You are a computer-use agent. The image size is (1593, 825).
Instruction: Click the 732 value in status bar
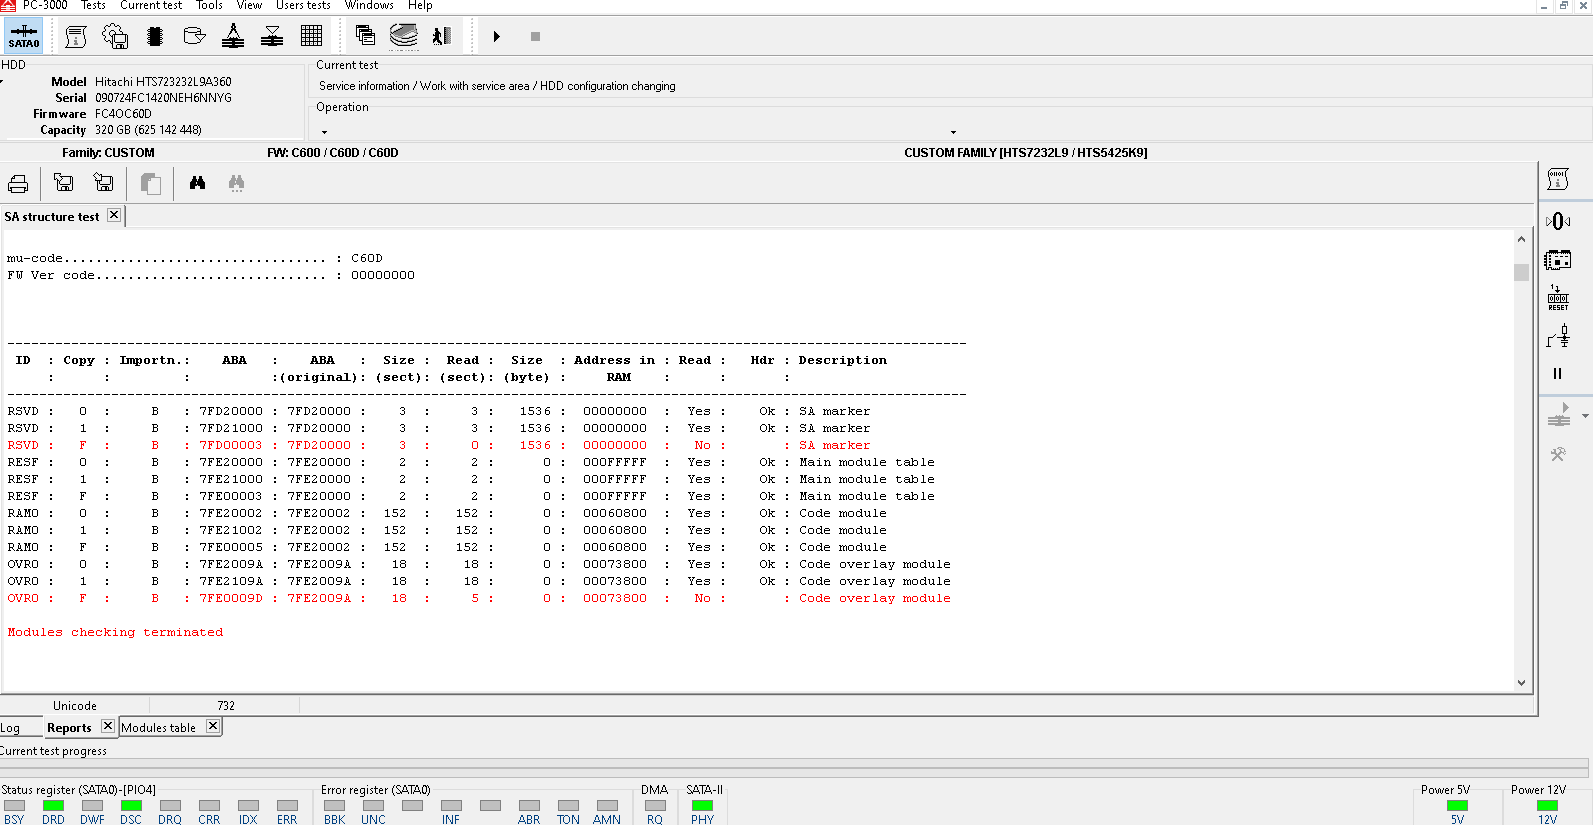pos(226,706)
